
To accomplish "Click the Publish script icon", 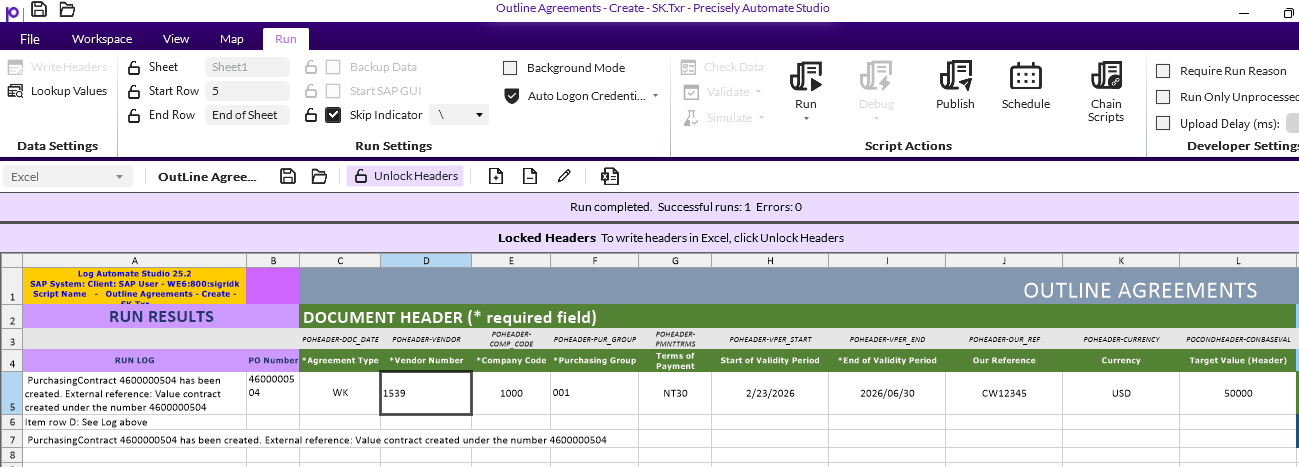I will (955, 76).
